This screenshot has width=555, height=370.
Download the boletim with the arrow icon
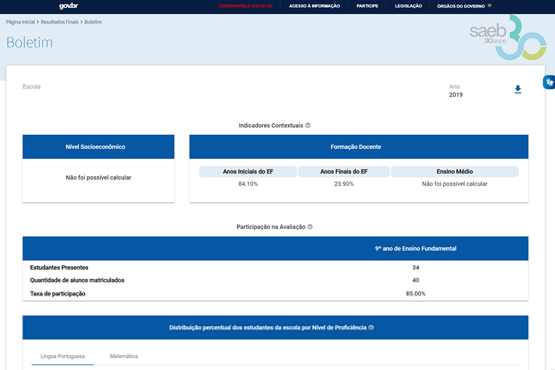pos(517,90)
